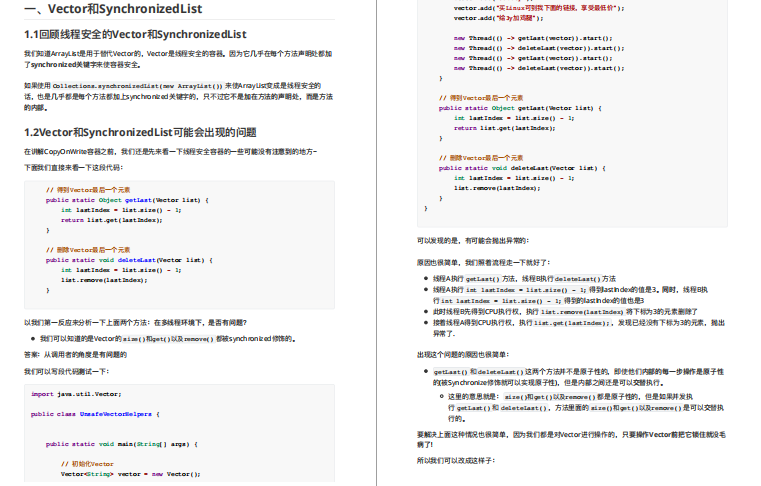Viewport: 761px width, 486px height.
Task: Click the comment "// 初始化Vector"
Action: pos(87,464)
